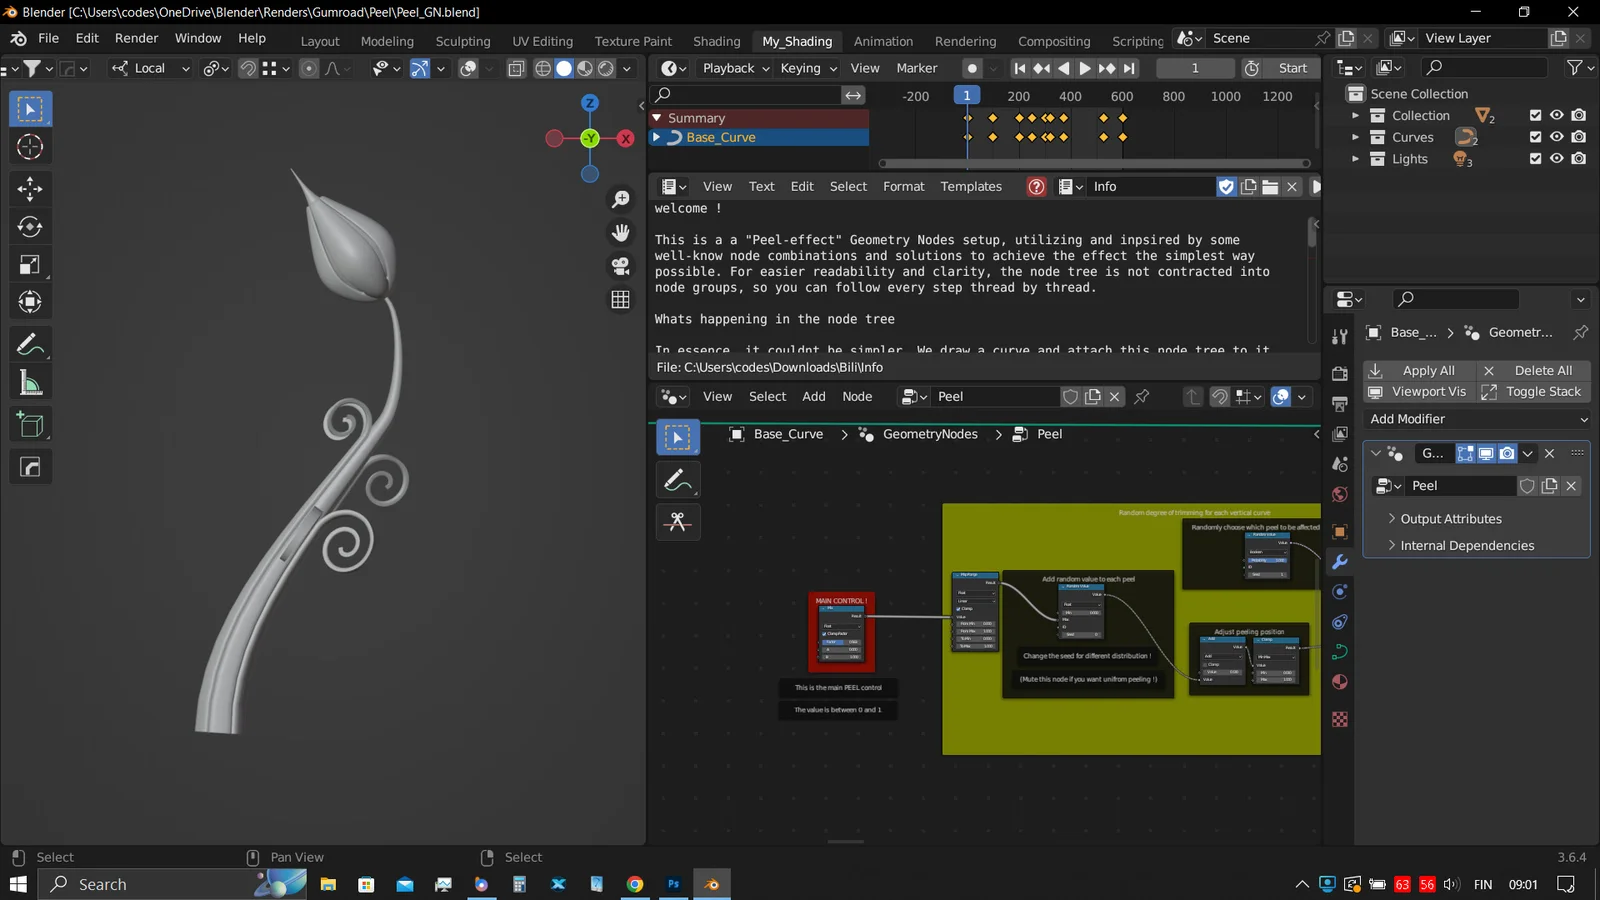Viewport: 1600px width, 900px height.
Task: Hide the Curves collection in the viewport
Action: point(1556,137)
